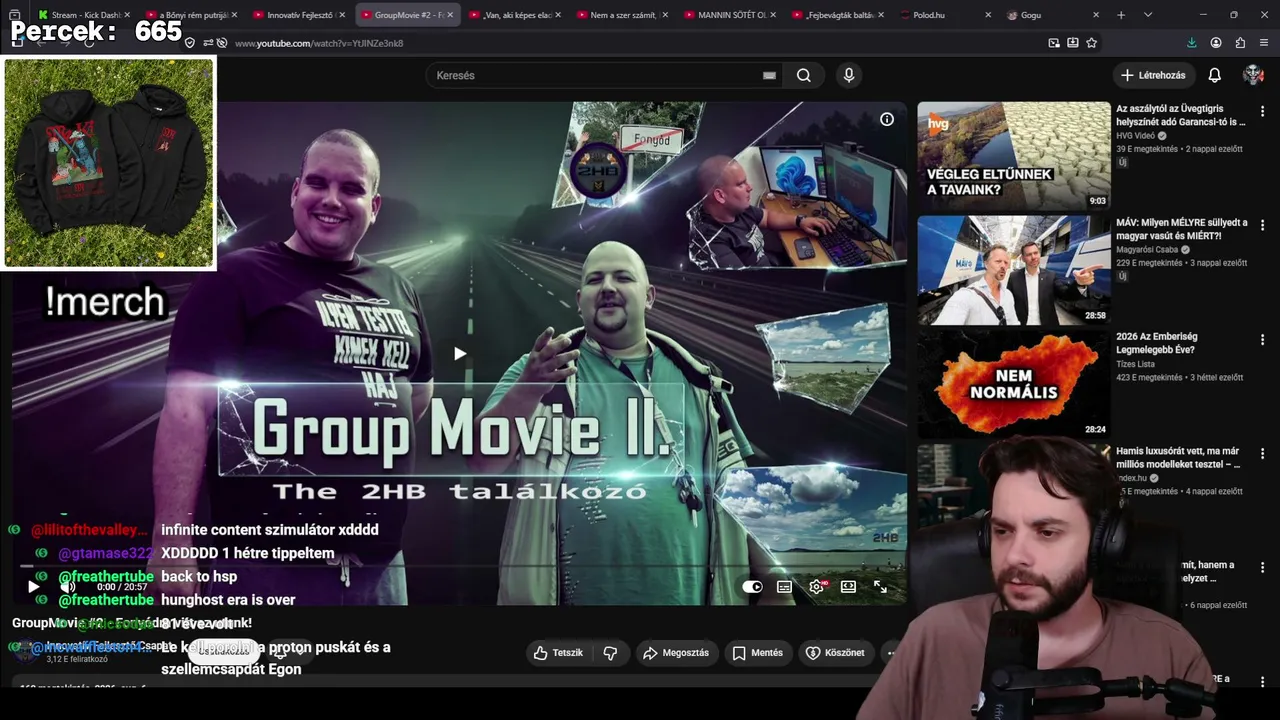Toggle the autoplay switch in the player
1280x720 pixels.
tap(752, 587)
